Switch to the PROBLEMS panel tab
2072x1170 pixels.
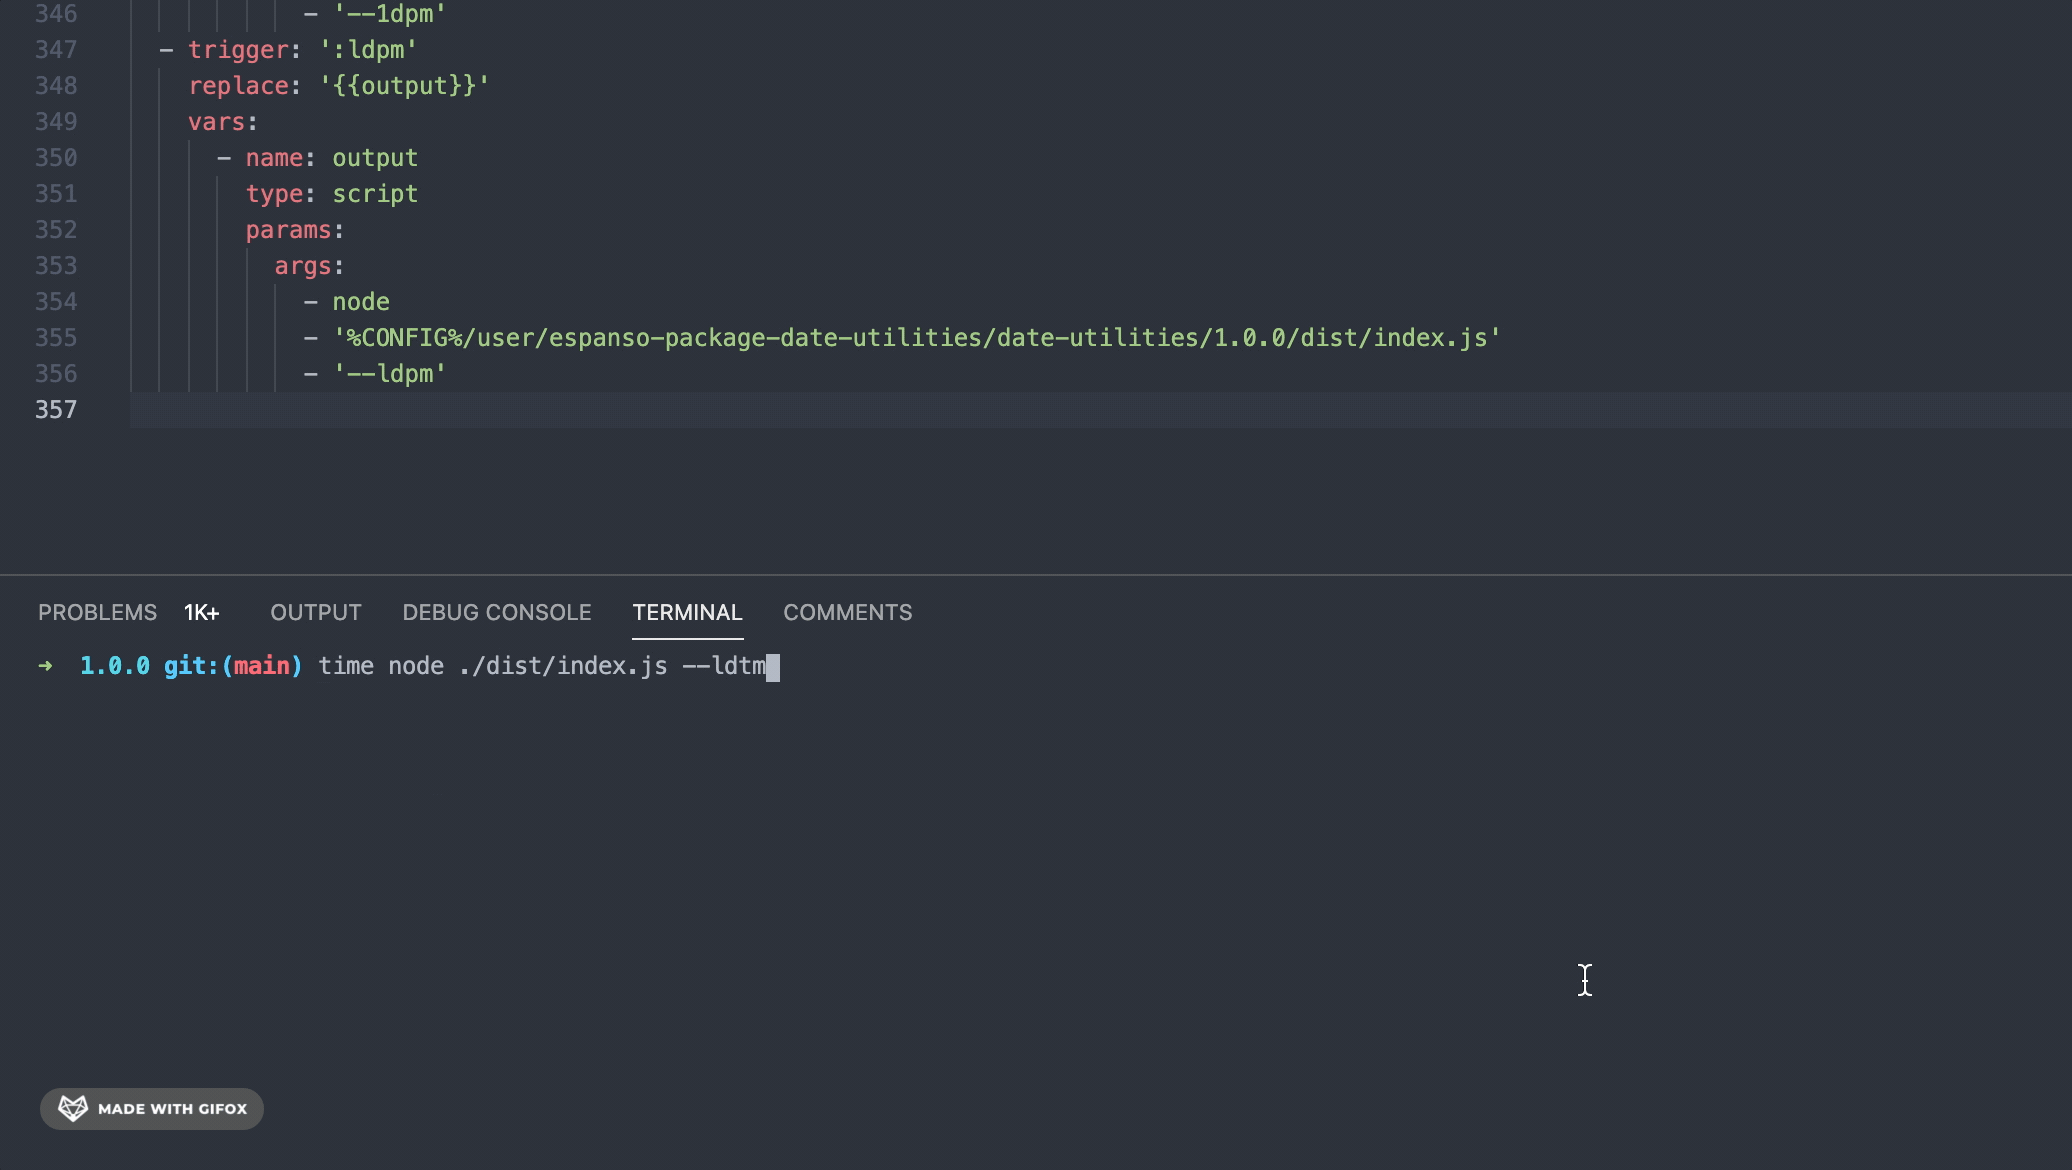click(x=97, y=612)
